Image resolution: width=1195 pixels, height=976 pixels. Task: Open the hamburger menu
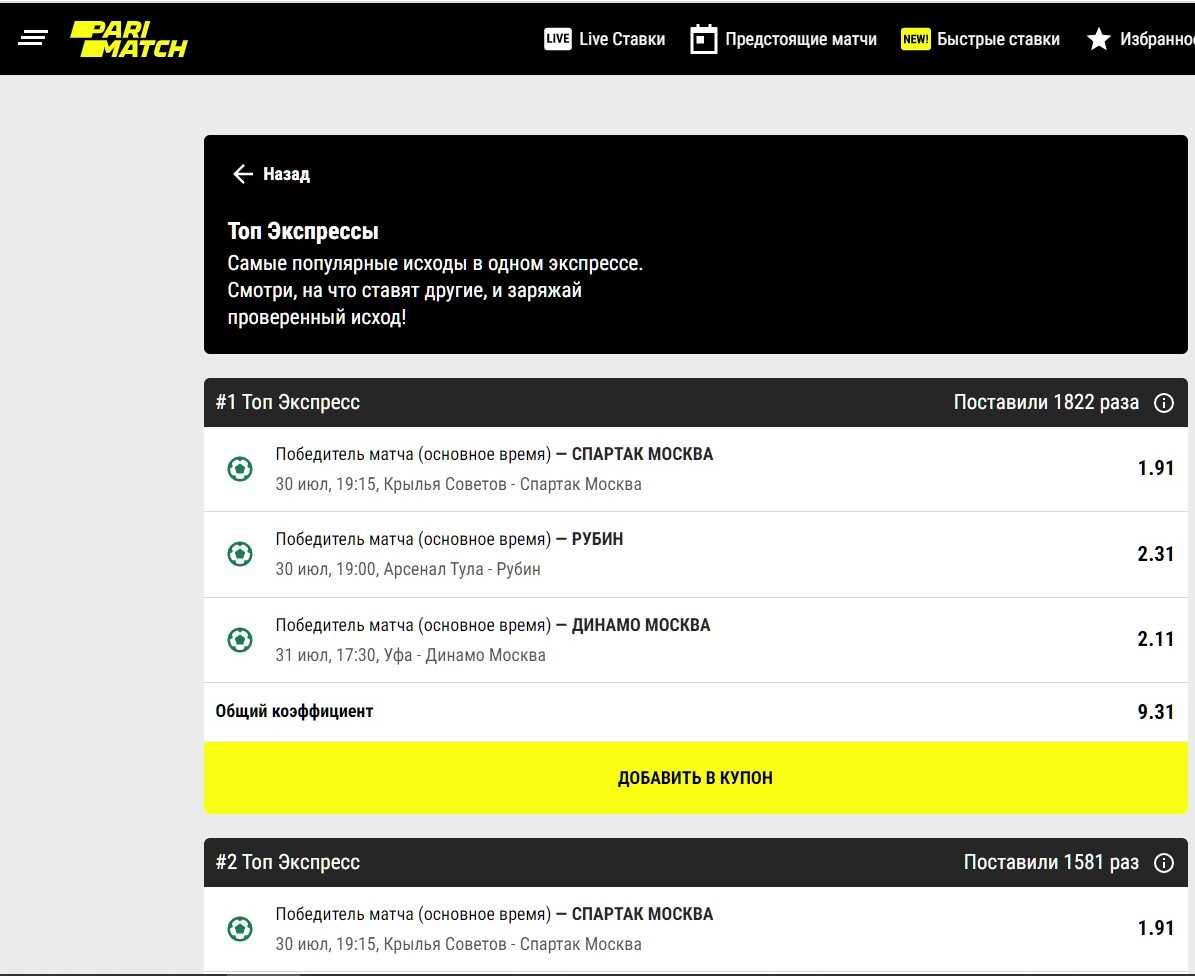pyautogui.click(x=33, y=37)
